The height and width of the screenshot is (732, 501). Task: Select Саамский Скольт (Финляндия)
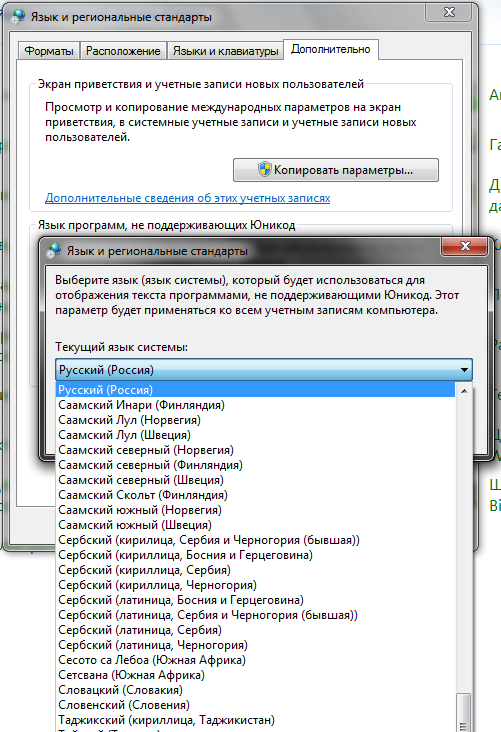point(255,495)
